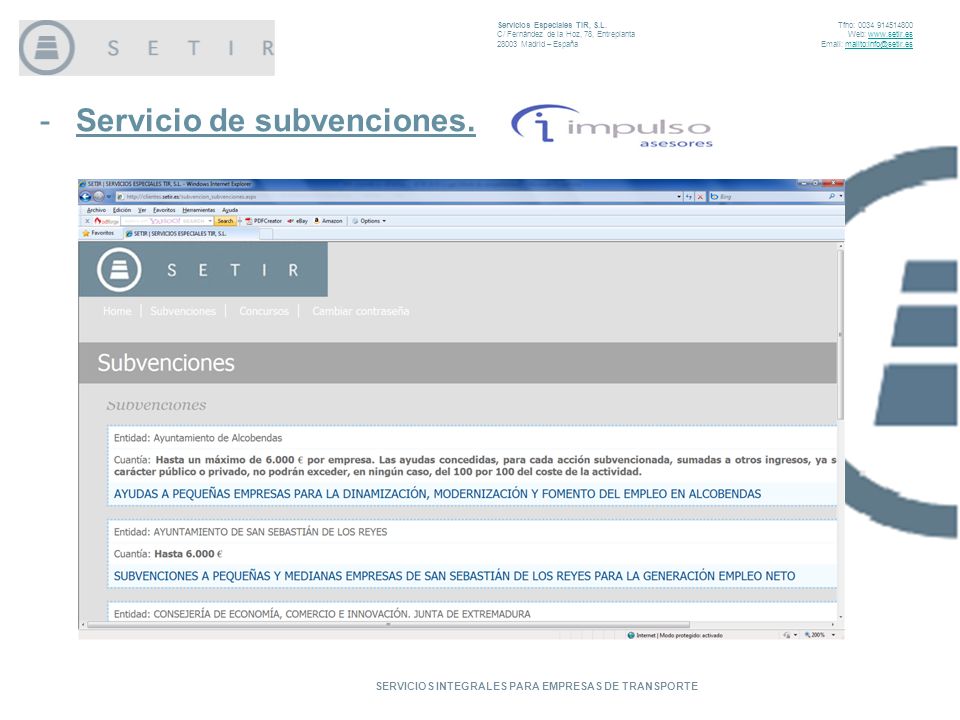Open the Edición menu
Image resolution: width=960 pixels, height=720 pixels.
122,210
